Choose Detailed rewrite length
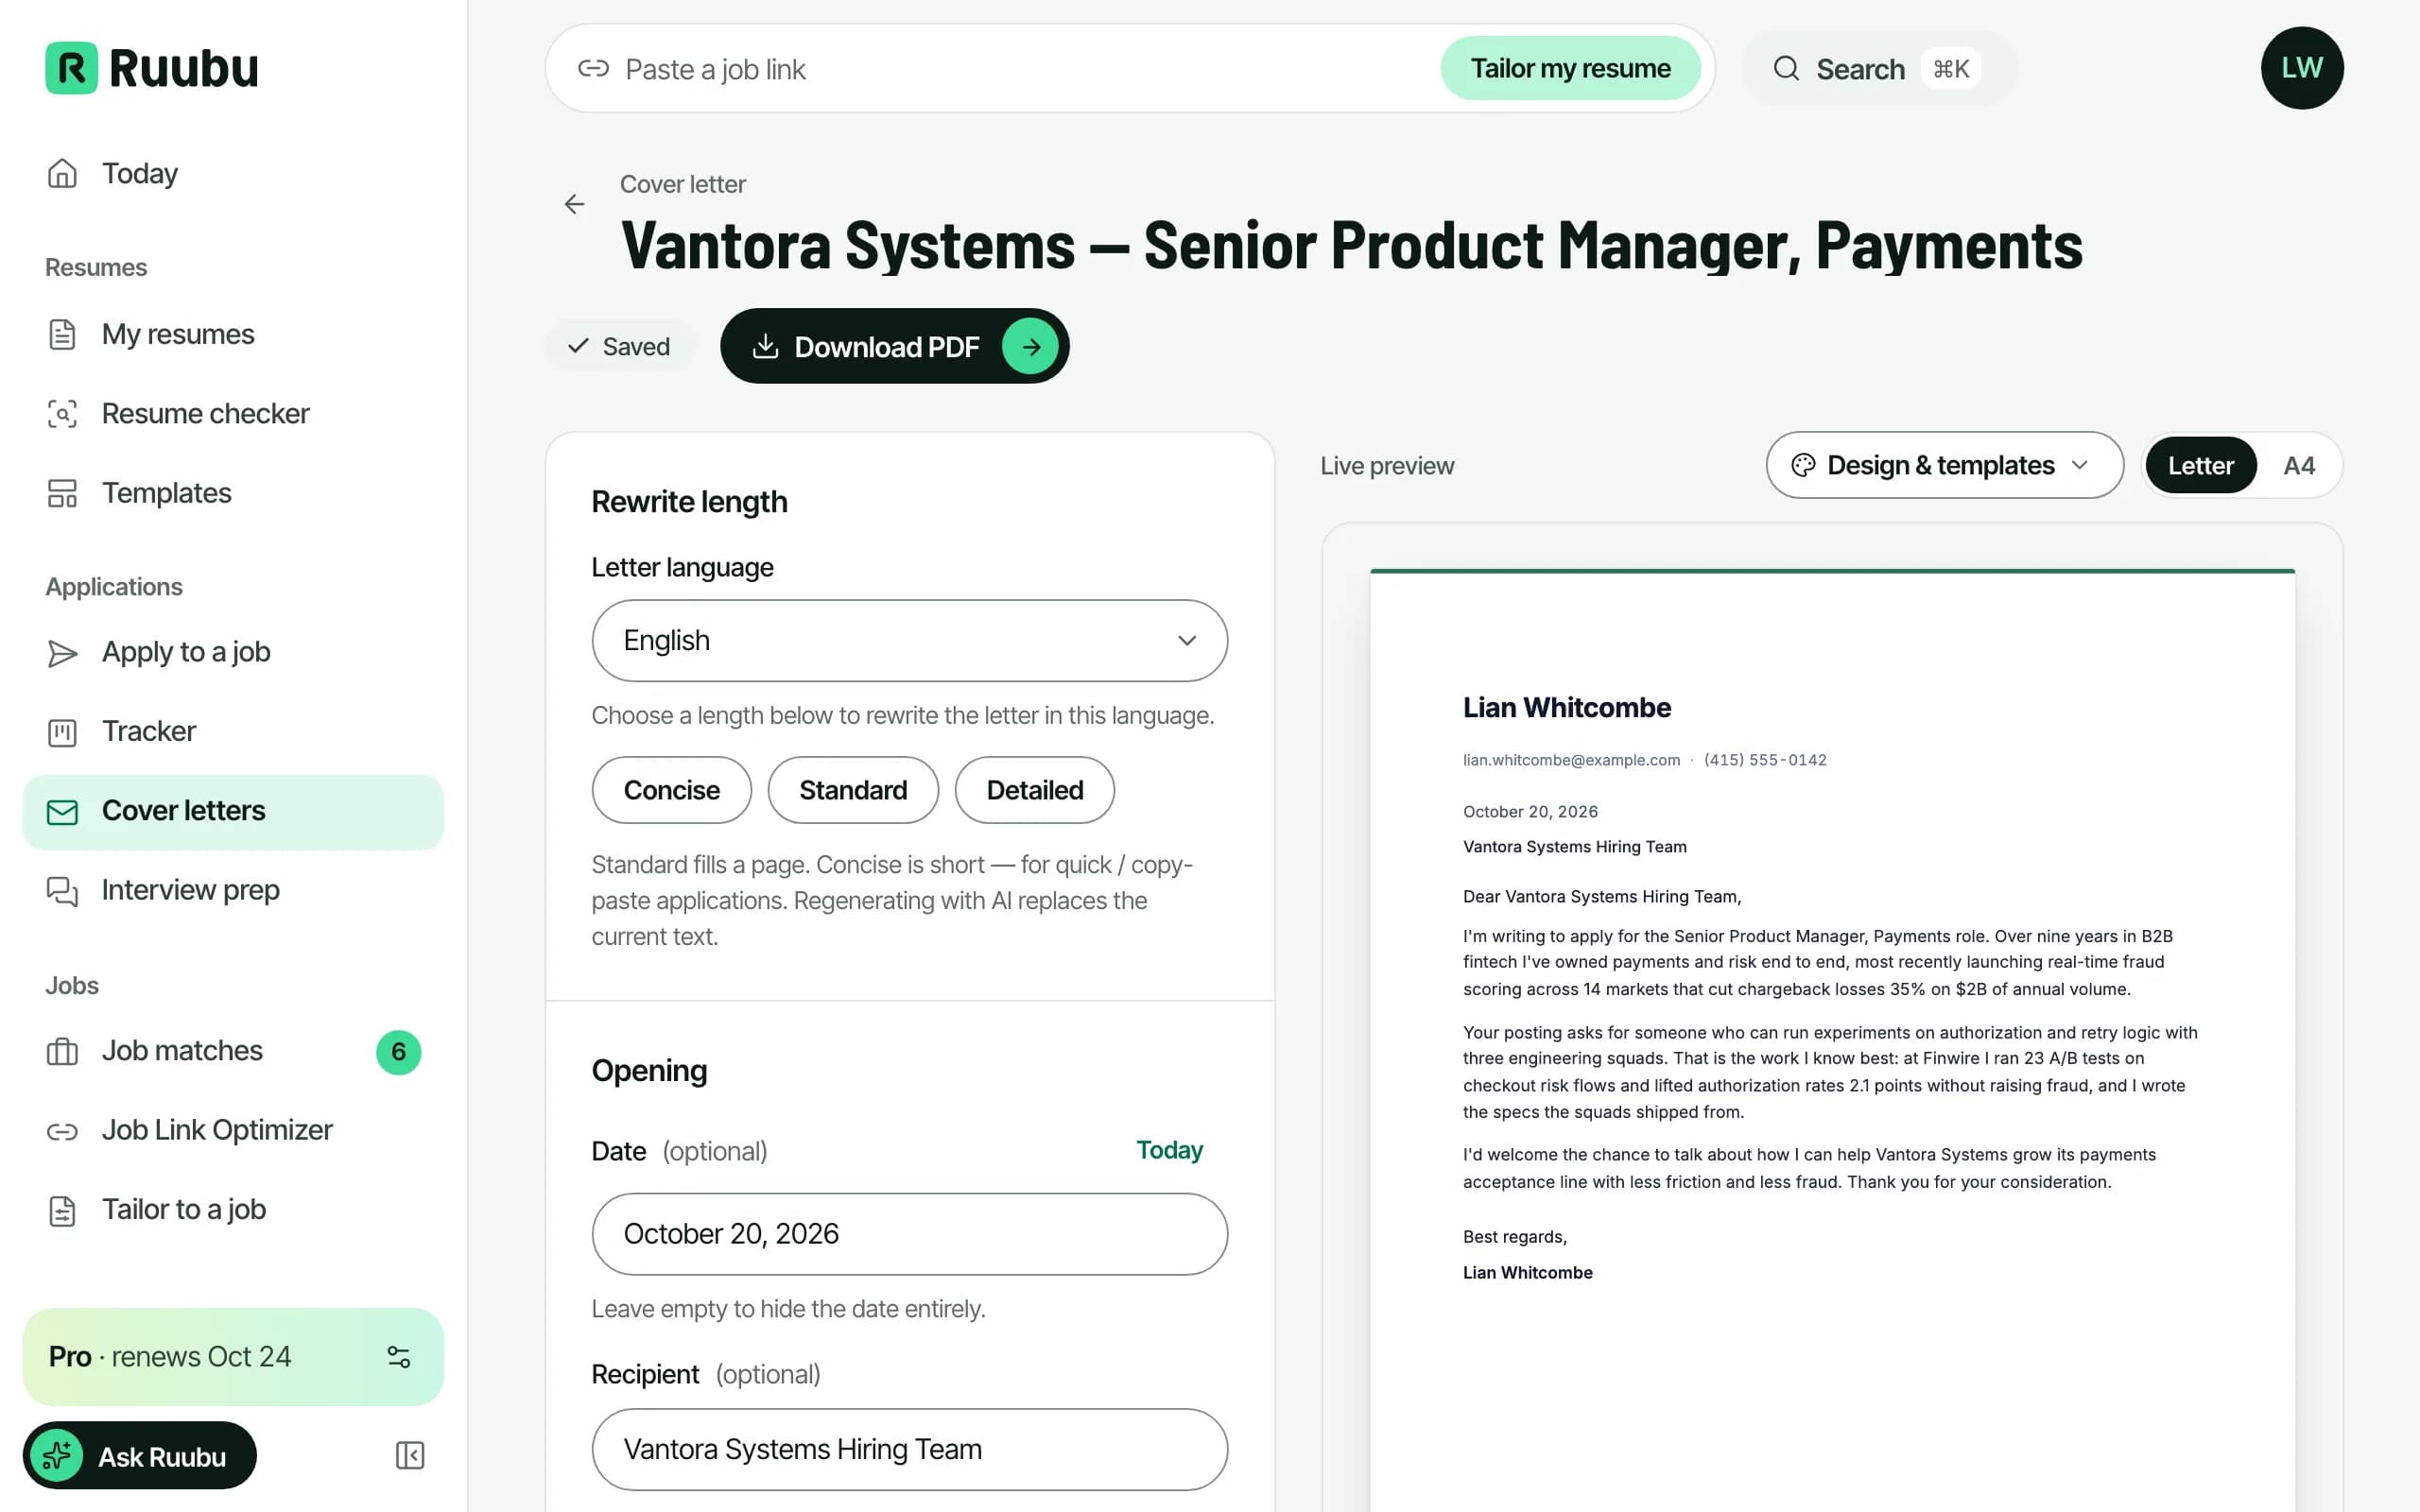Image resolution: width=2420 pixels, height=1512 pixels. click(x=1034, y=790)
